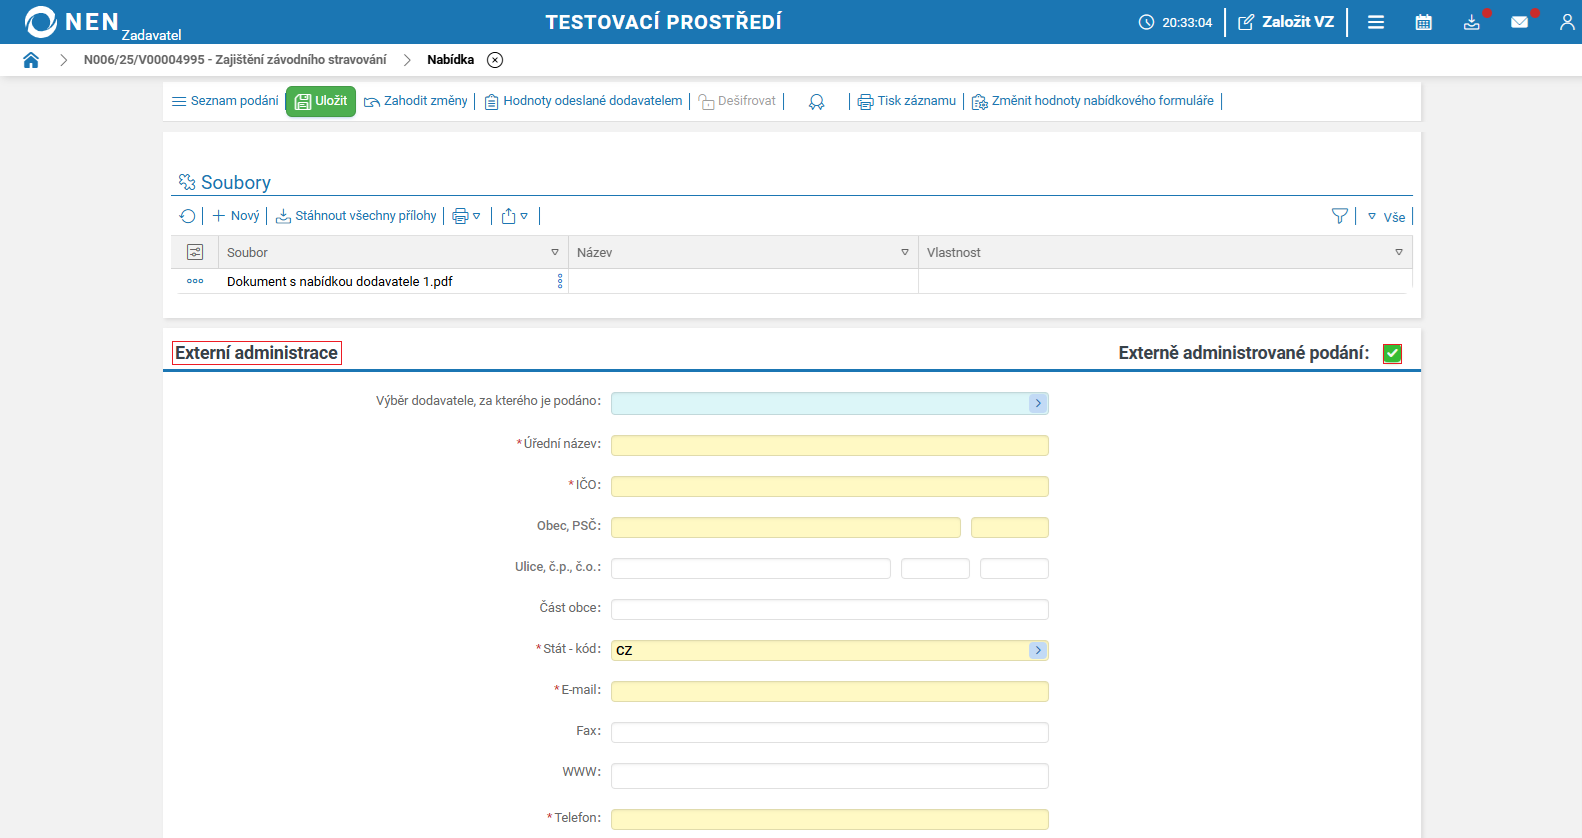Viewport: 1582px width, 838px height.
Task: Toggle the select-all rows icon in table header
Action: (195, 252)
